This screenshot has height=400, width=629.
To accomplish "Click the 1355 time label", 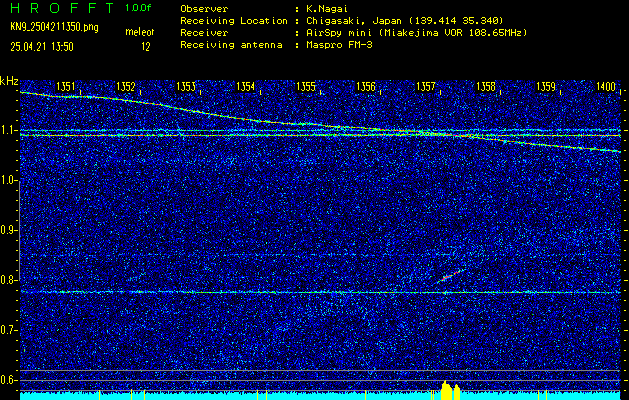I will 306,87.
